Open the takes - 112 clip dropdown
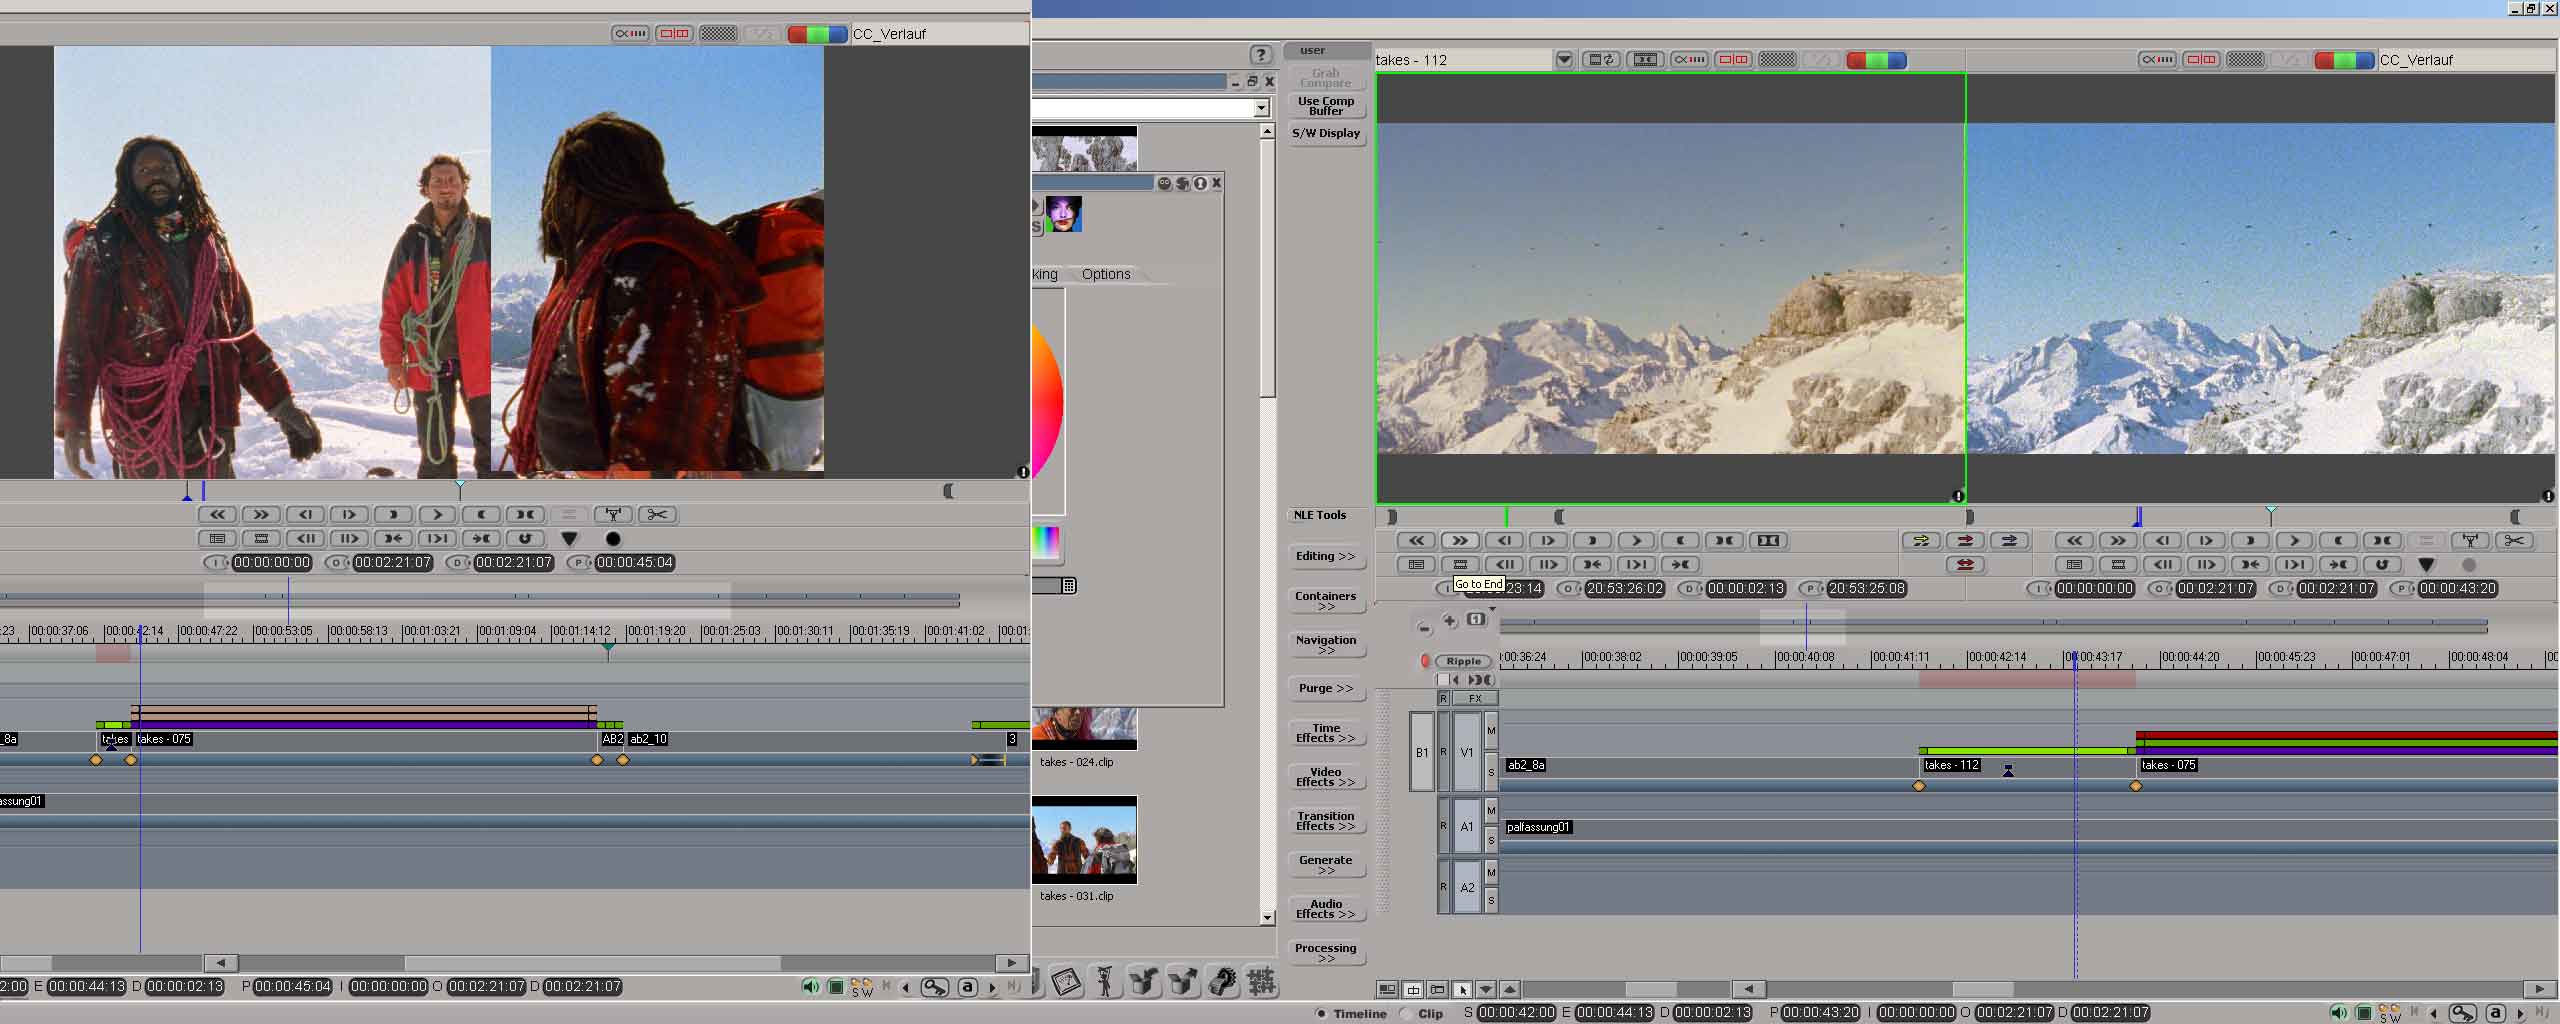2560x1024 pixels. (x=1564, y=60)
